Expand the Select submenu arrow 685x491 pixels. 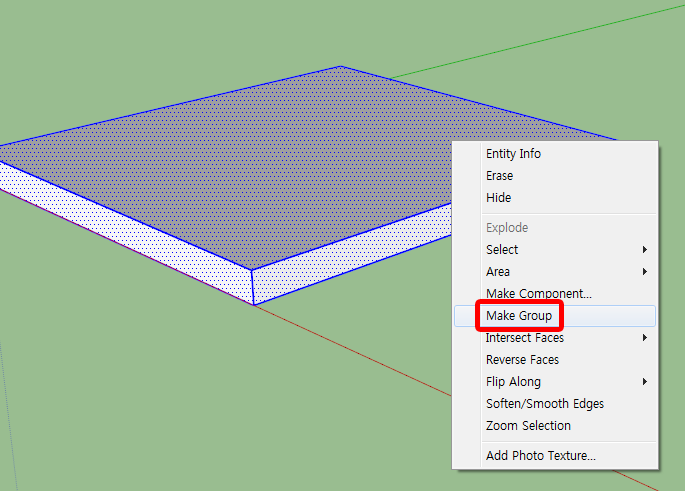click(x=645, y=249)
